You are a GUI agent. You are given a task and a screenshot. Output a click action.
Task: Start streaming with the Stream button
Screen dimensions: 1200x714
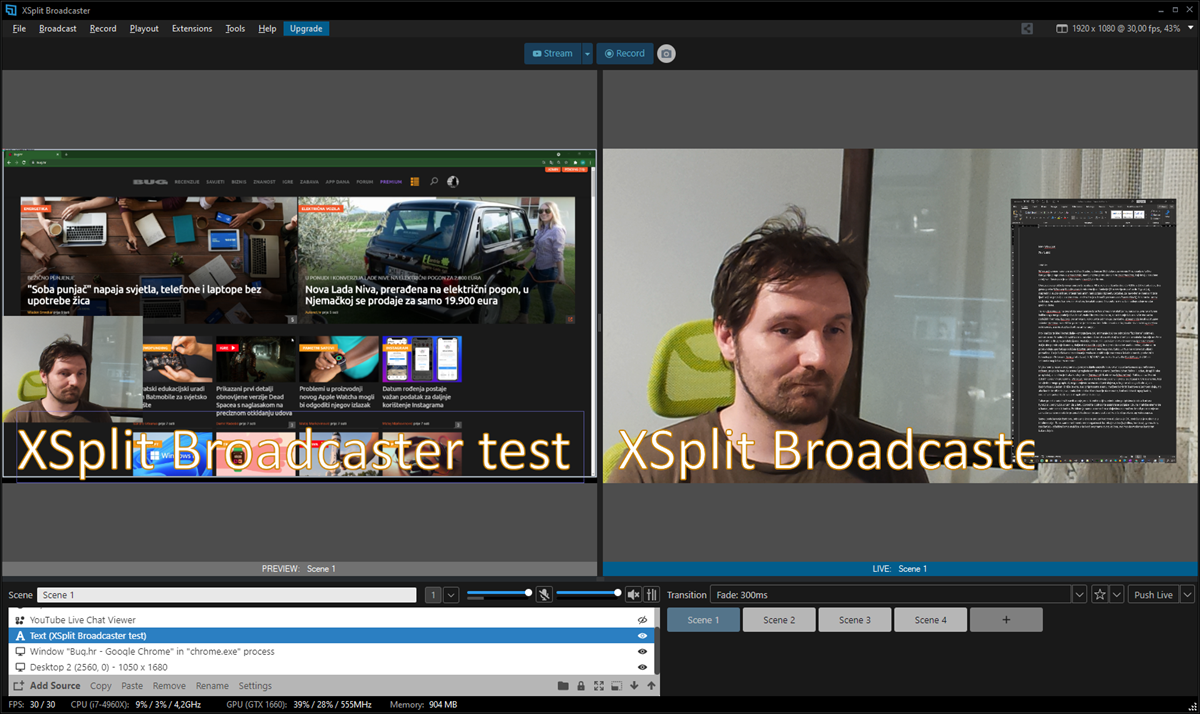click(553, 53)
